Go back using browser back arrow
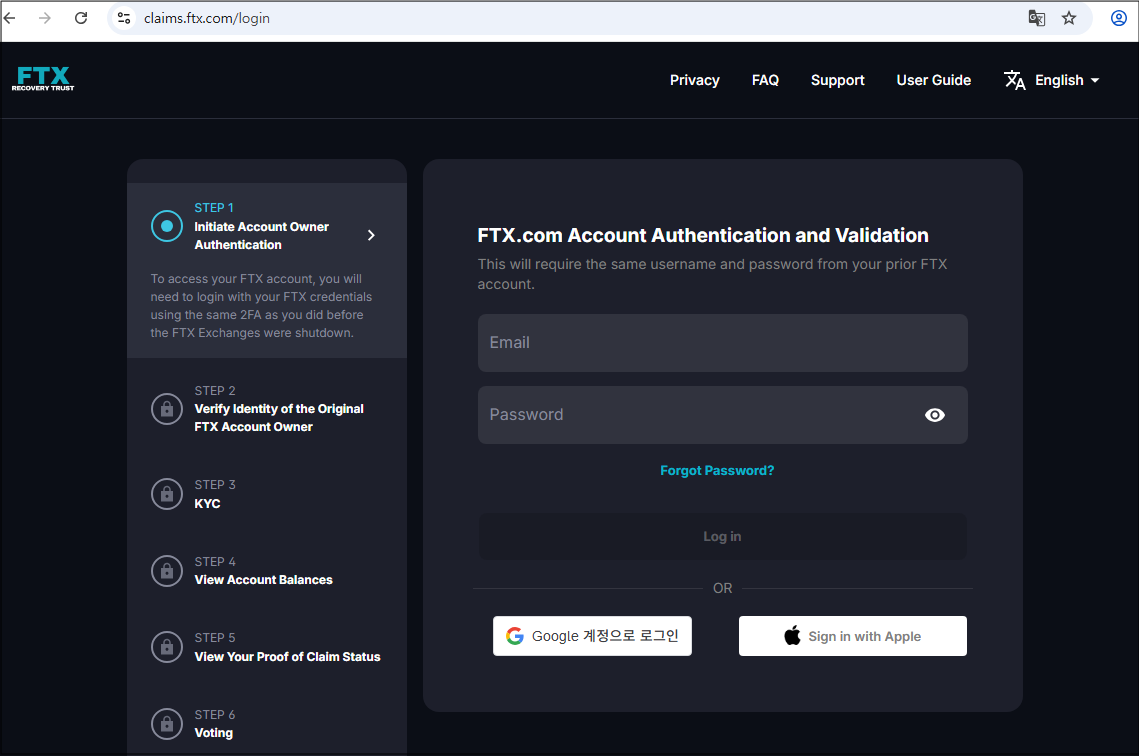 [9, 18]
